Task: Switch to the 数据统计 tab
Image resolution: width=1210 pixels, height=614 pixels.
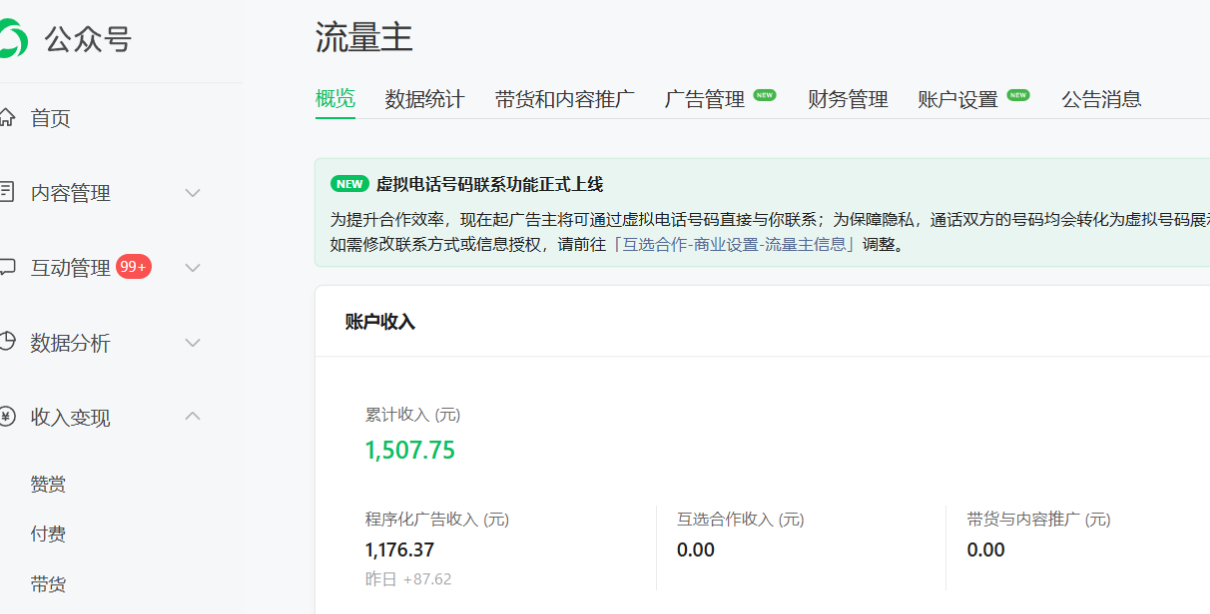Action: pyautogui.click(x=424, y=99)
